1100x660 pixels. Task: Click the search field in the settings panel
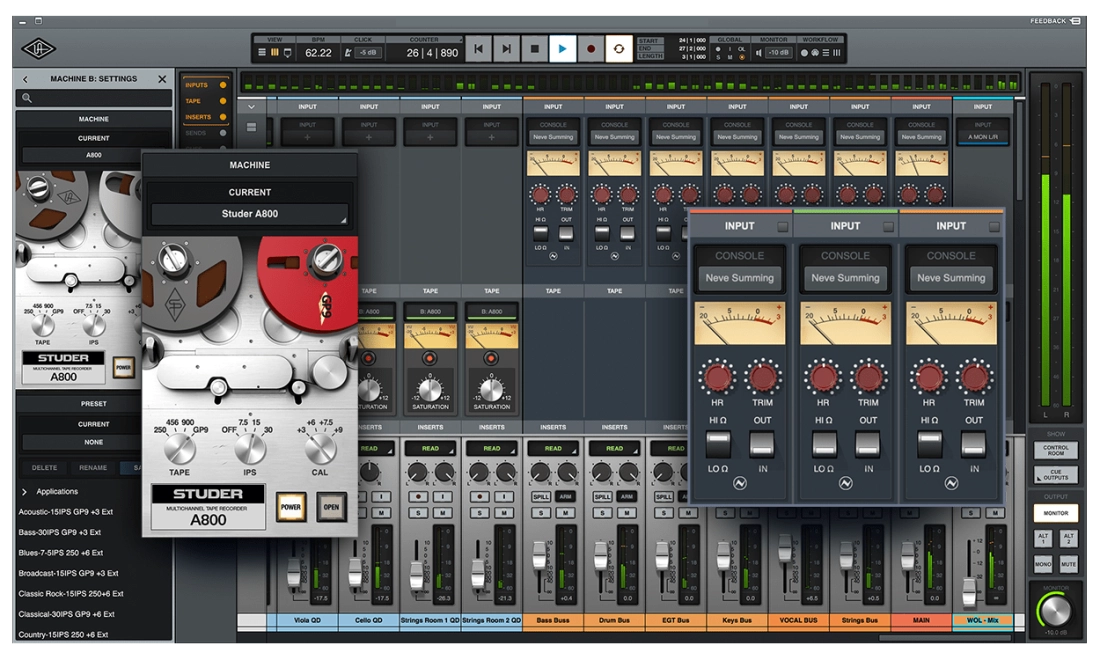[x=94, y=98]
